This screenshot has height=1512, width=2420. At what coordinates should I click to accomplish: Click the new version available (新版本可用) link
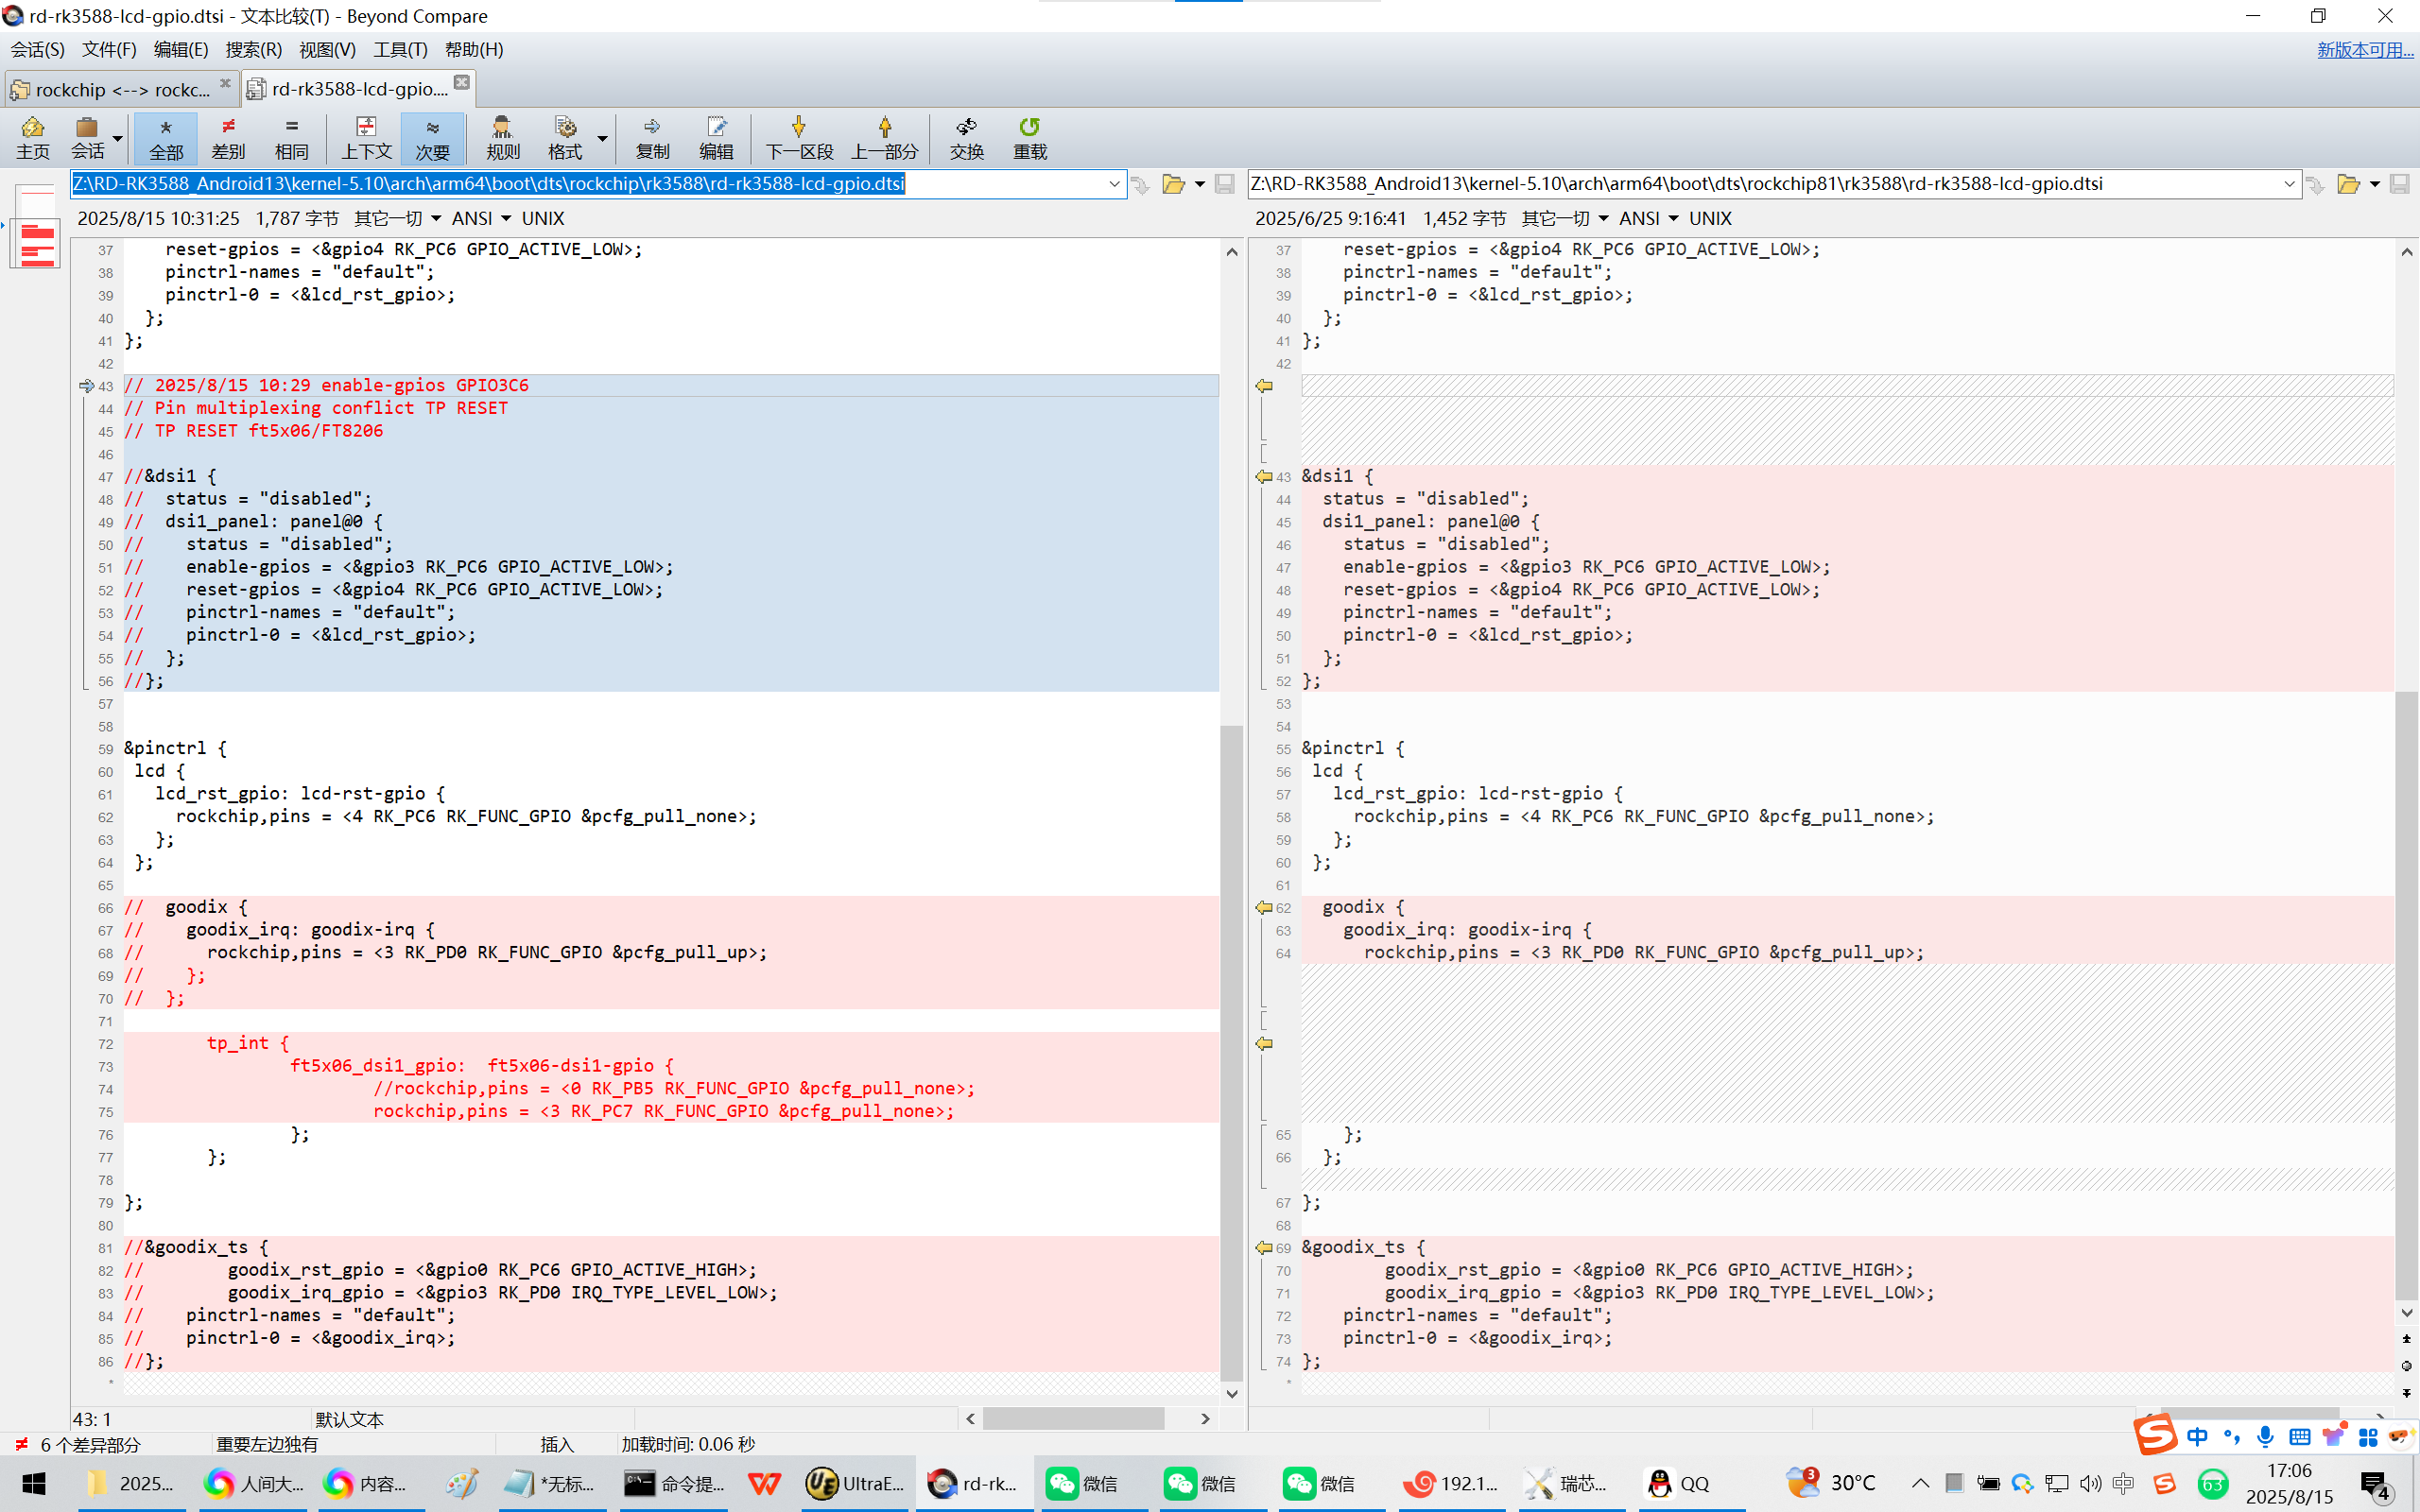point(2365,49)
